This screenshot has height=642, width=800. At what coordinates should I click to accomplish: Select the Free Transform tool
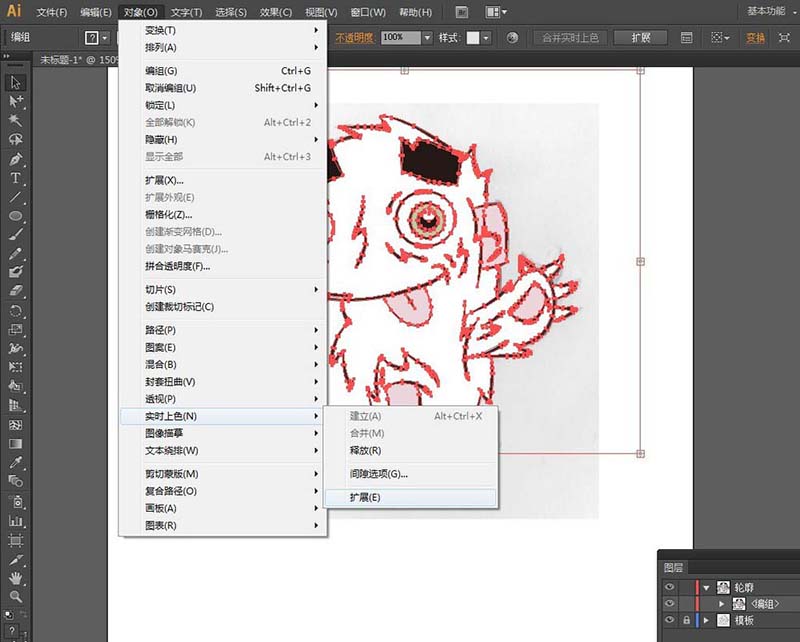click(15, 367)
